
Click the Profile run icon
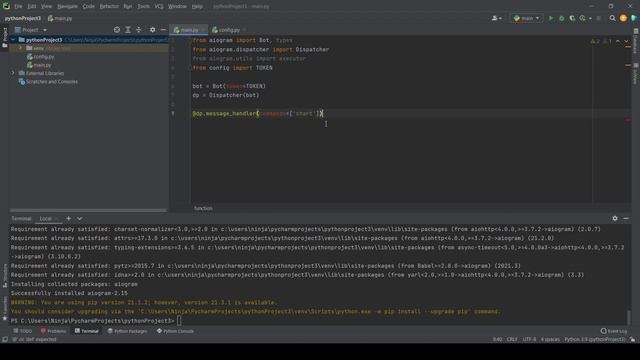coord(583,18)
